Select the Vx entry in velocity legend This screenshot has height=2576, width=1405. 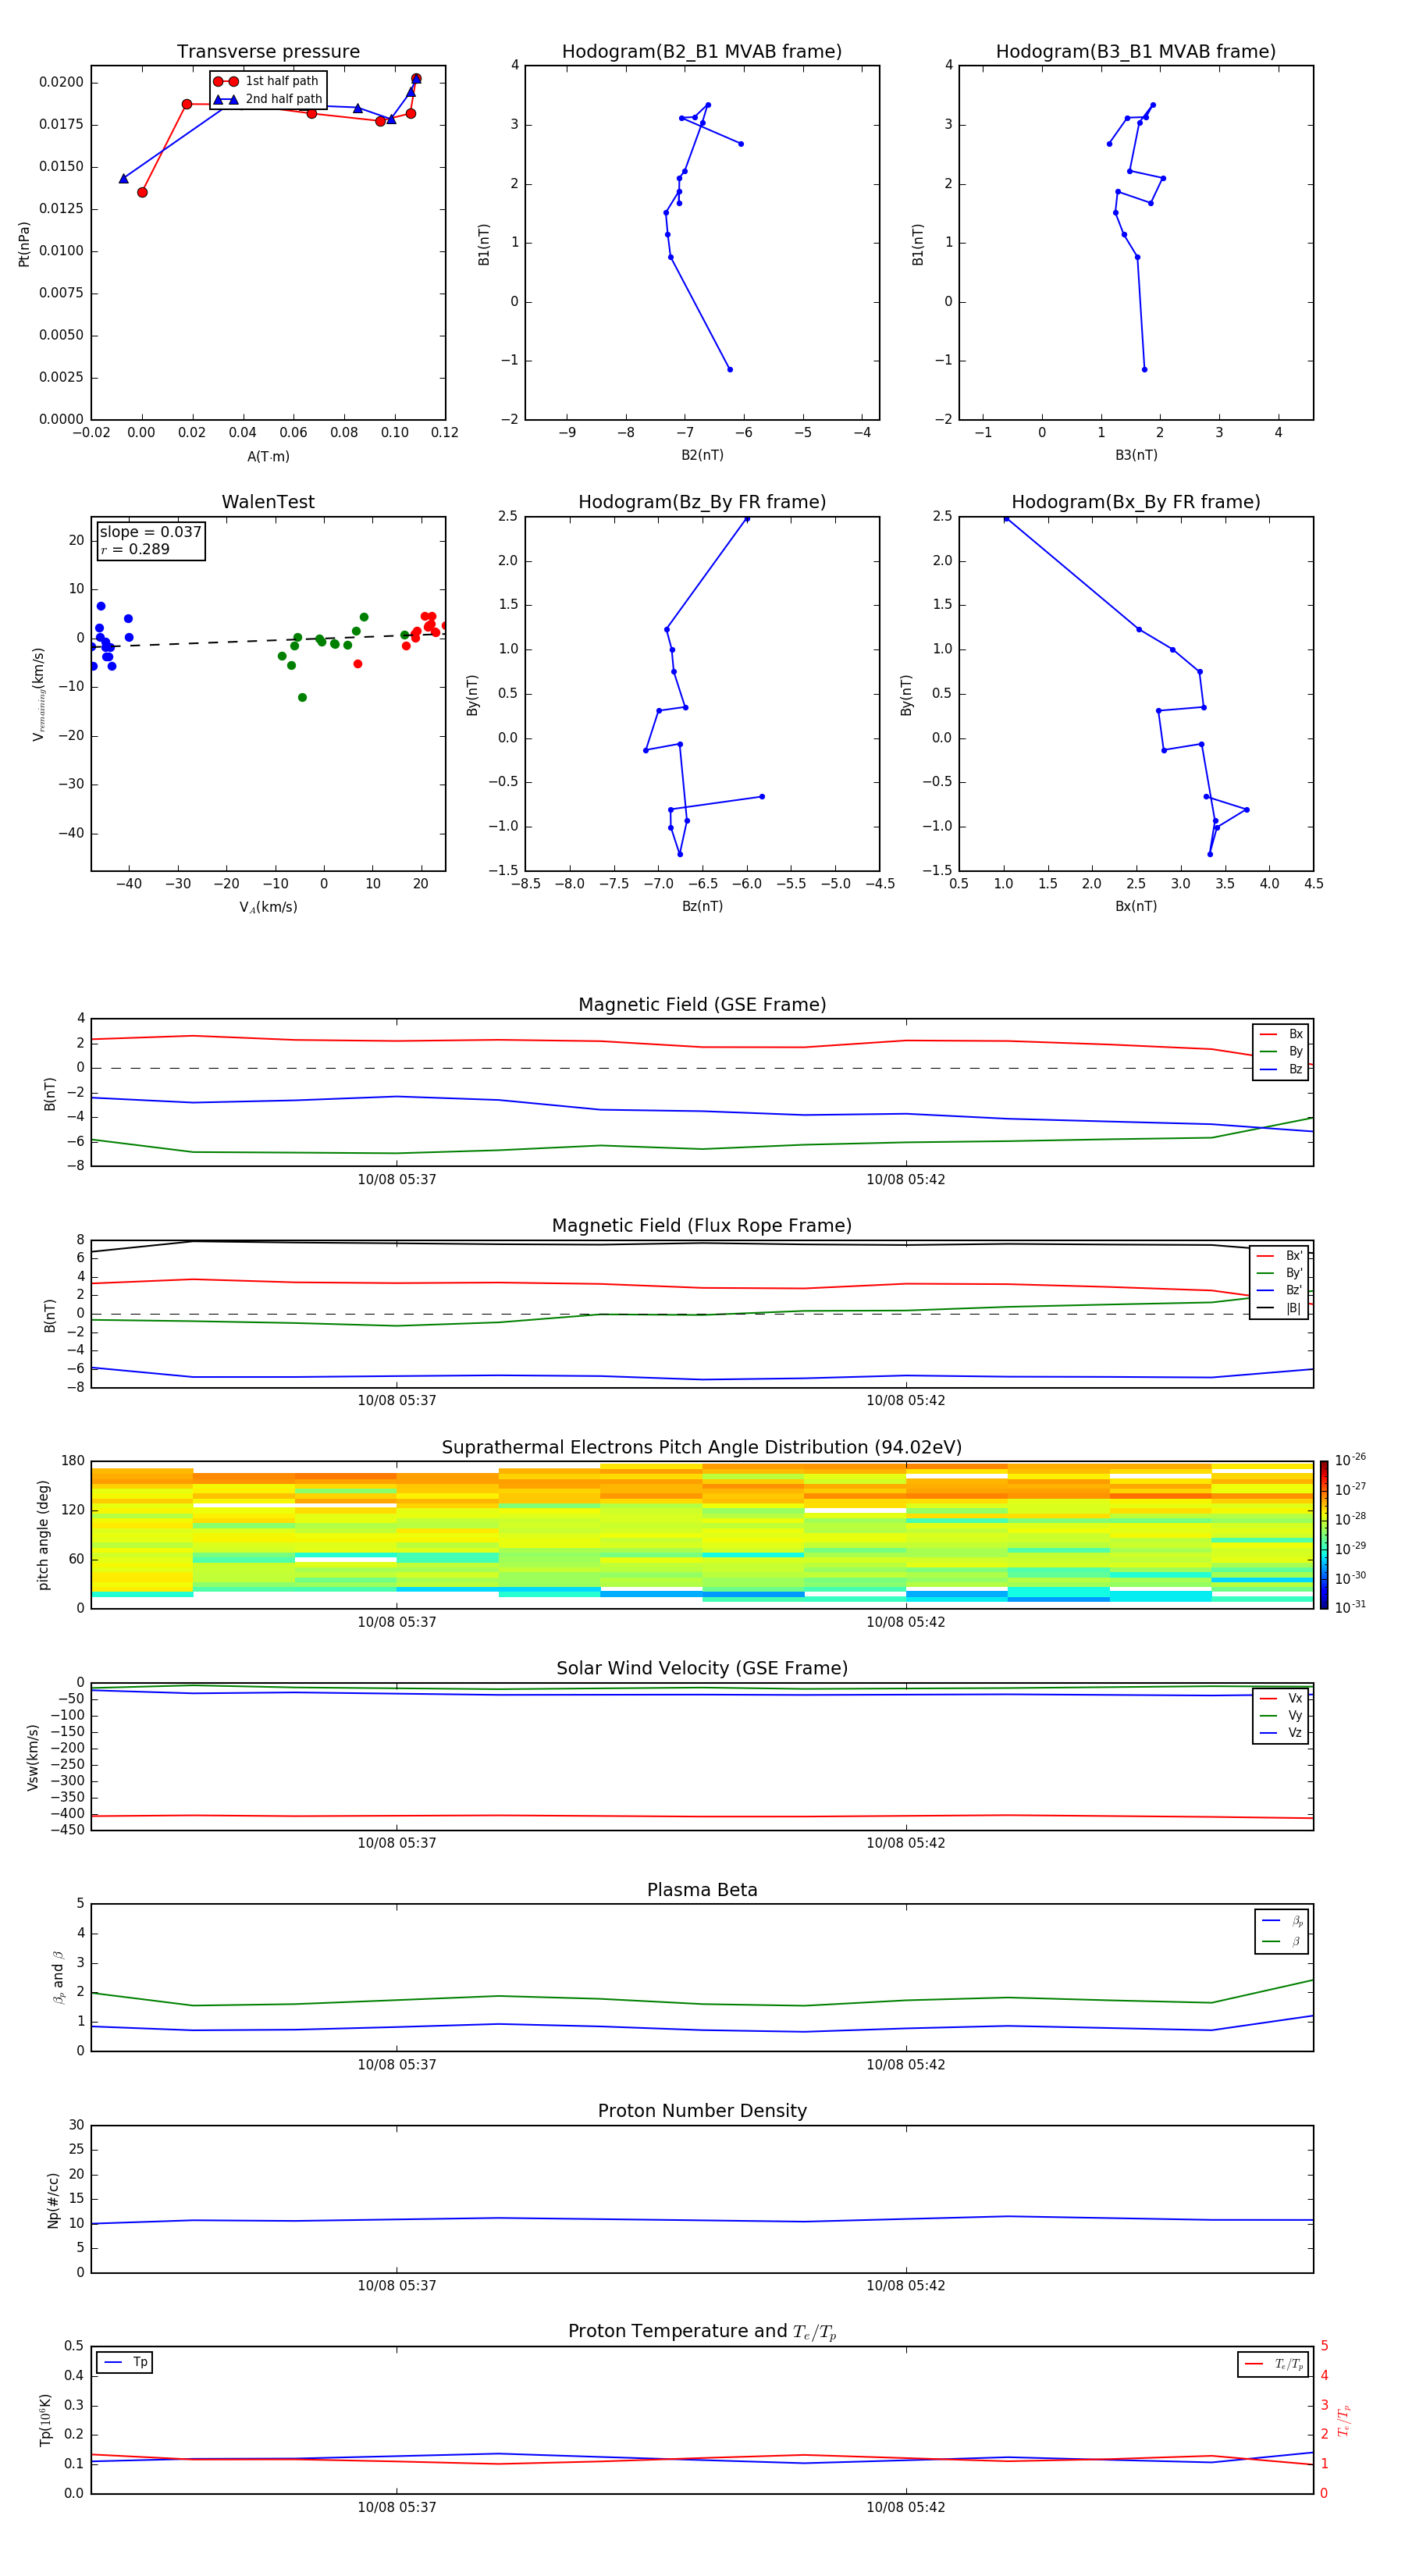1281,1698
